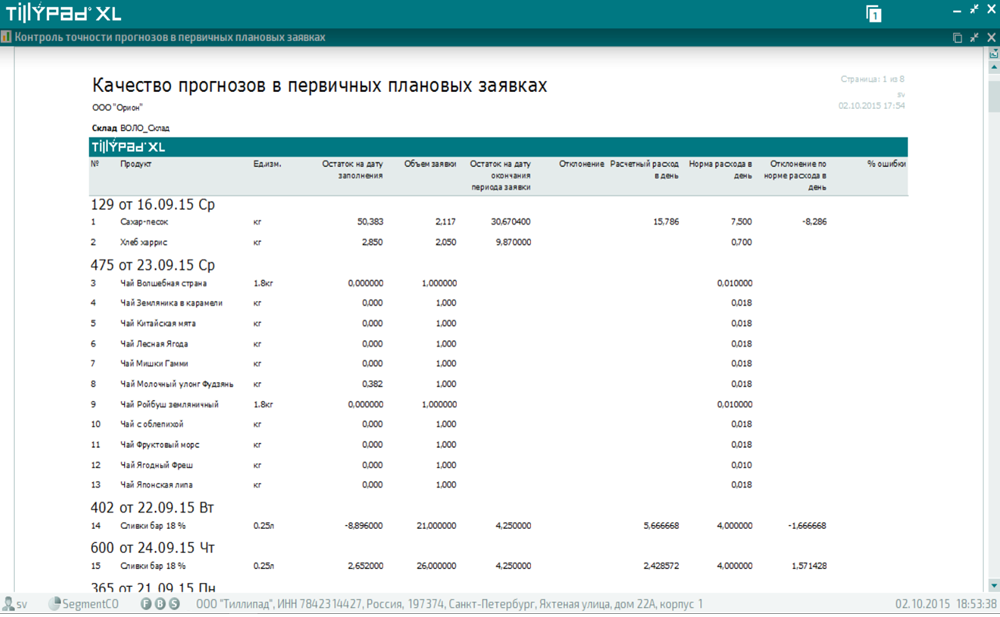
Task: Click the first round status indicator icon
Action: [146, 604]
